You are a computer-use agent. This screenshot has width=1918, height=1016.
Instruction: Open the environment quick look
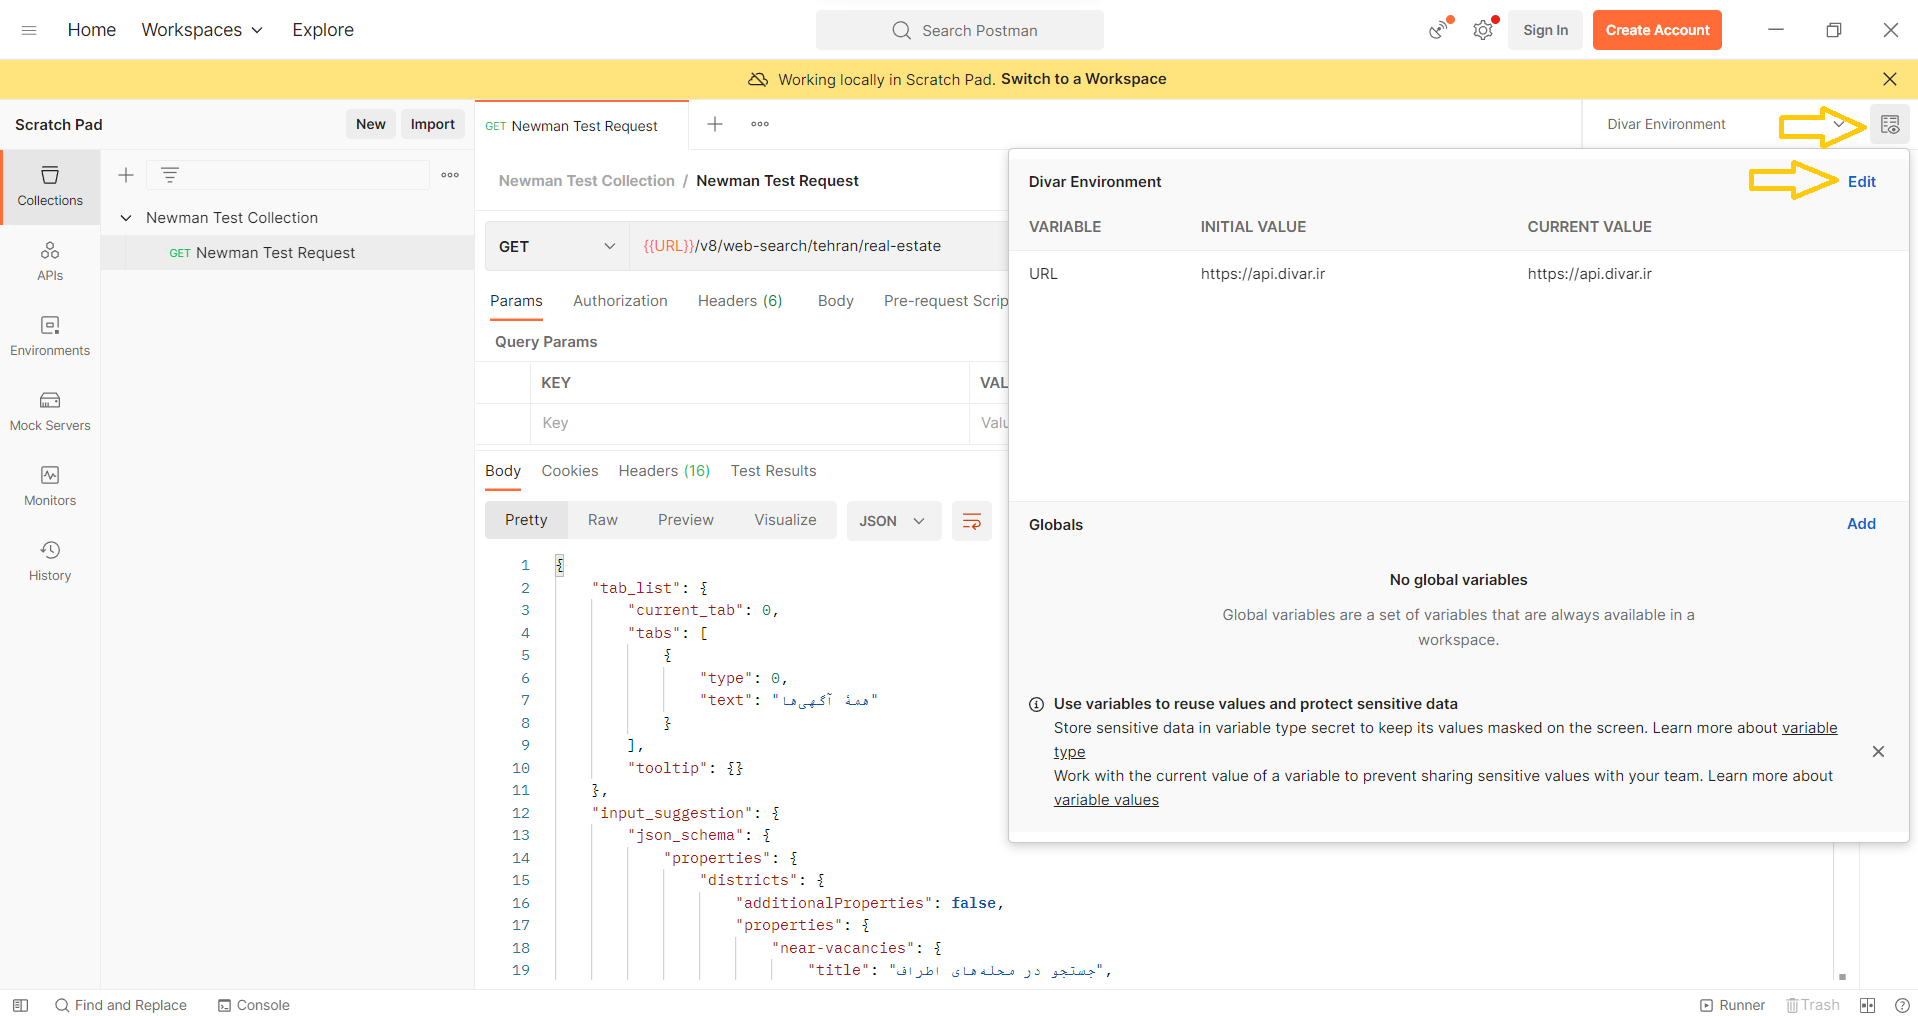click(1890, 124)
